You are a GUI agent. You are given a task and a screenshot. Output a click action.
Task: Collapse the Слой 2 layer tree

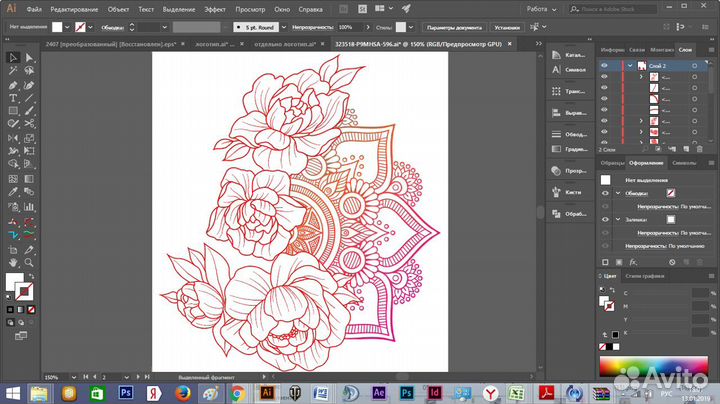[x=629, y=65]
